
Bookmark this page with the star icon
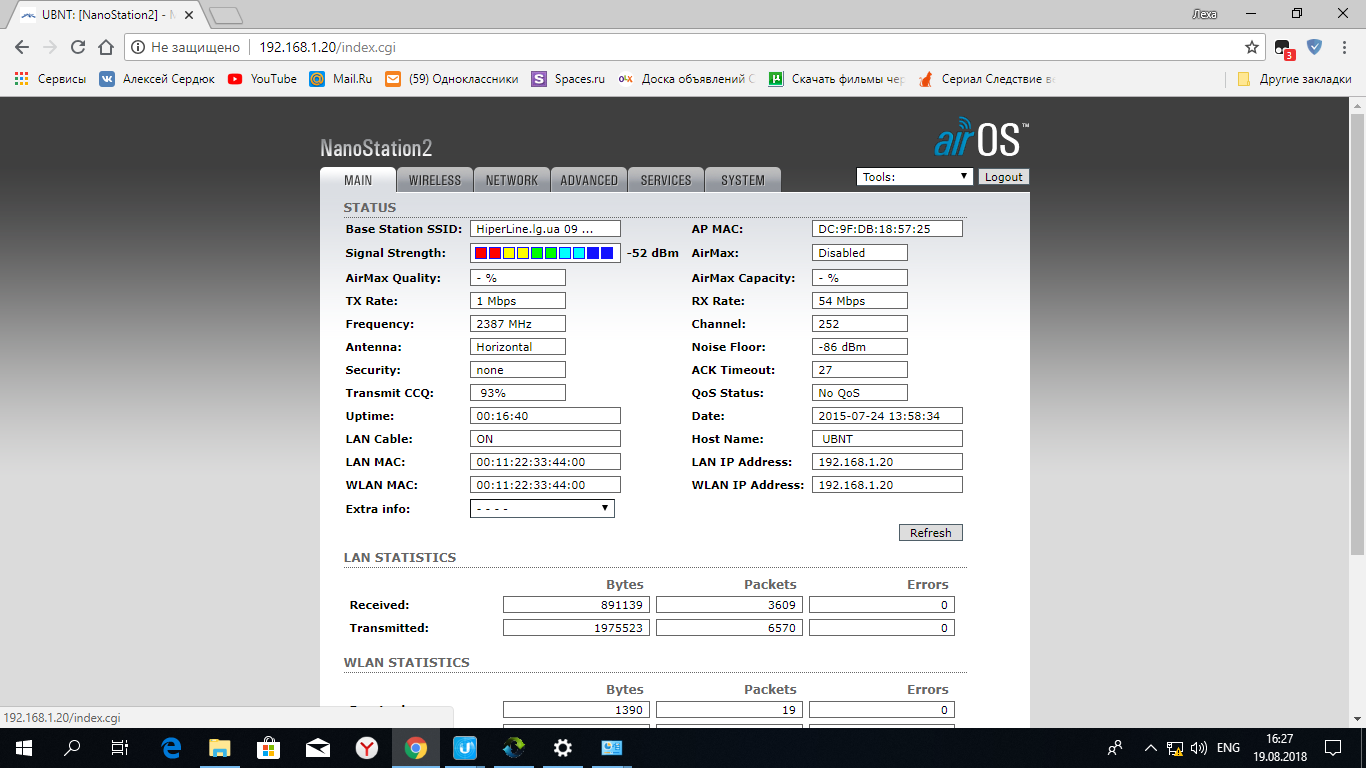click(x=1251, y=47)
